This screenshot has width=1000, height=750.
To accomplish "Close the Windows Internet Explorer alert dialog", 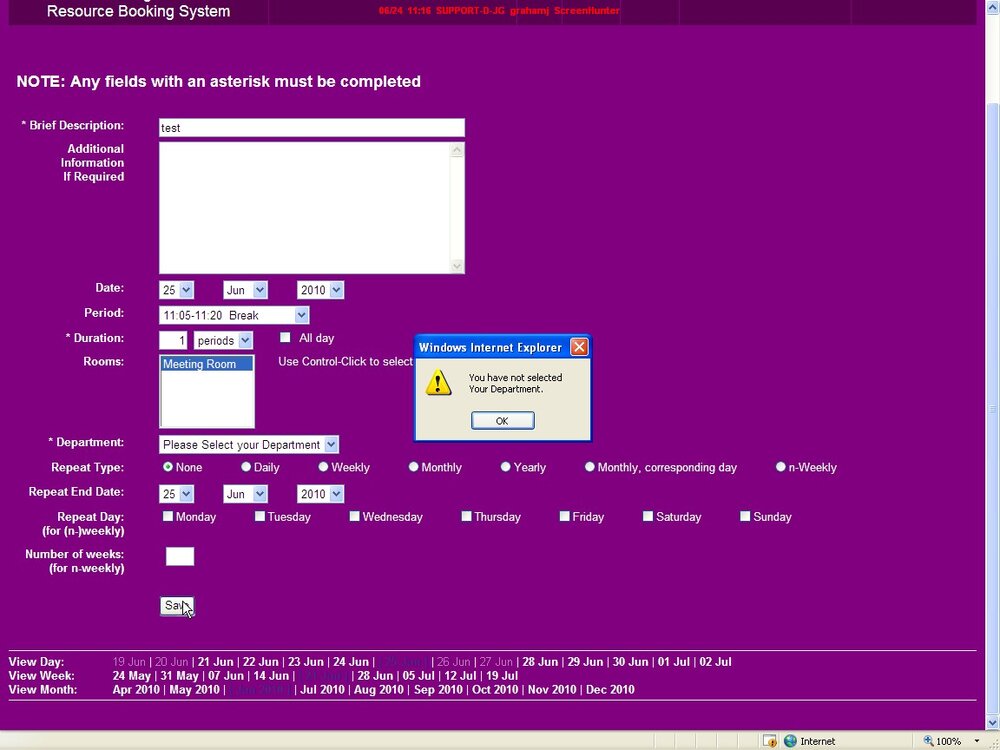I will [x=578, y=347].
